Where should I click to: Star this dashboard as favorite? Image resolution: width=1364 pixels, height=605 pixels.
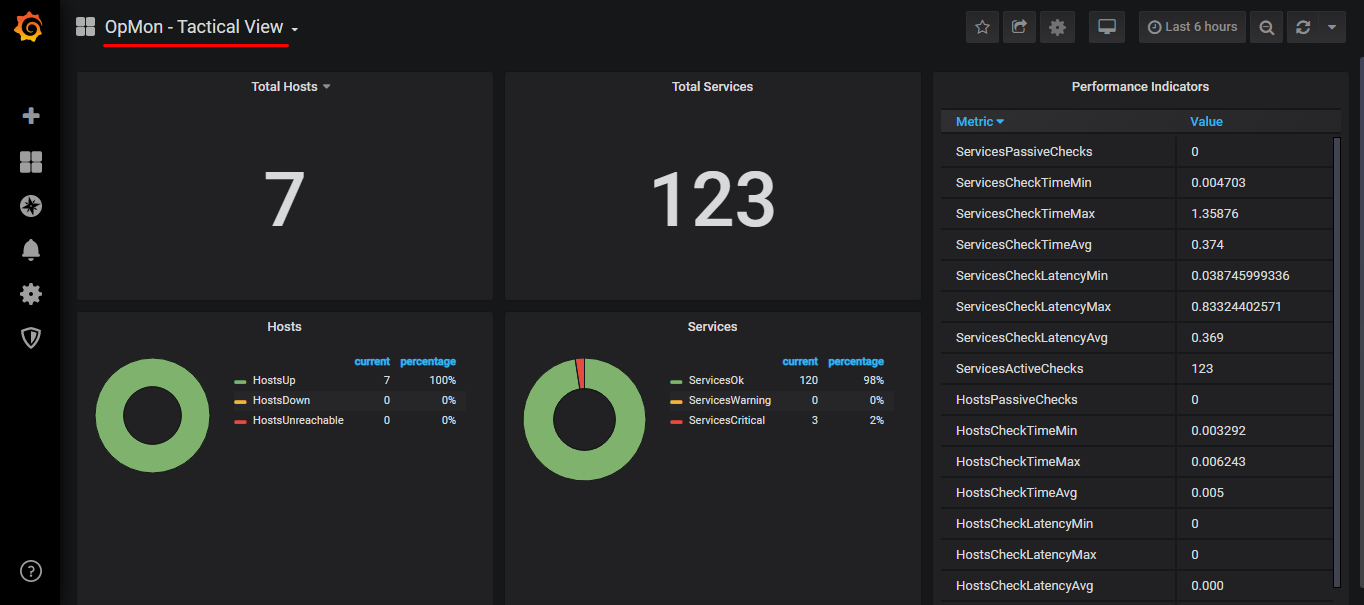click(x=982, y=28)
